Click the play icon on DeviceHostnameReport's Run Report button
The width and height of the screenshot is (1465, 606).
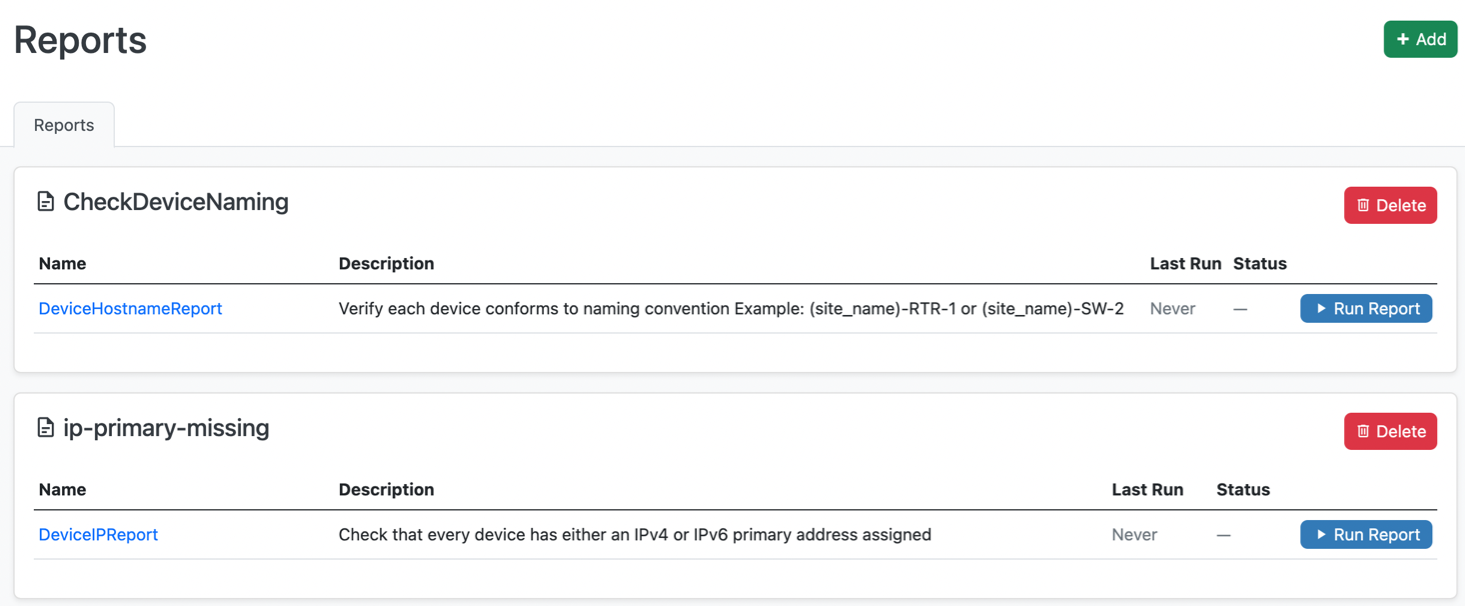1320,308
